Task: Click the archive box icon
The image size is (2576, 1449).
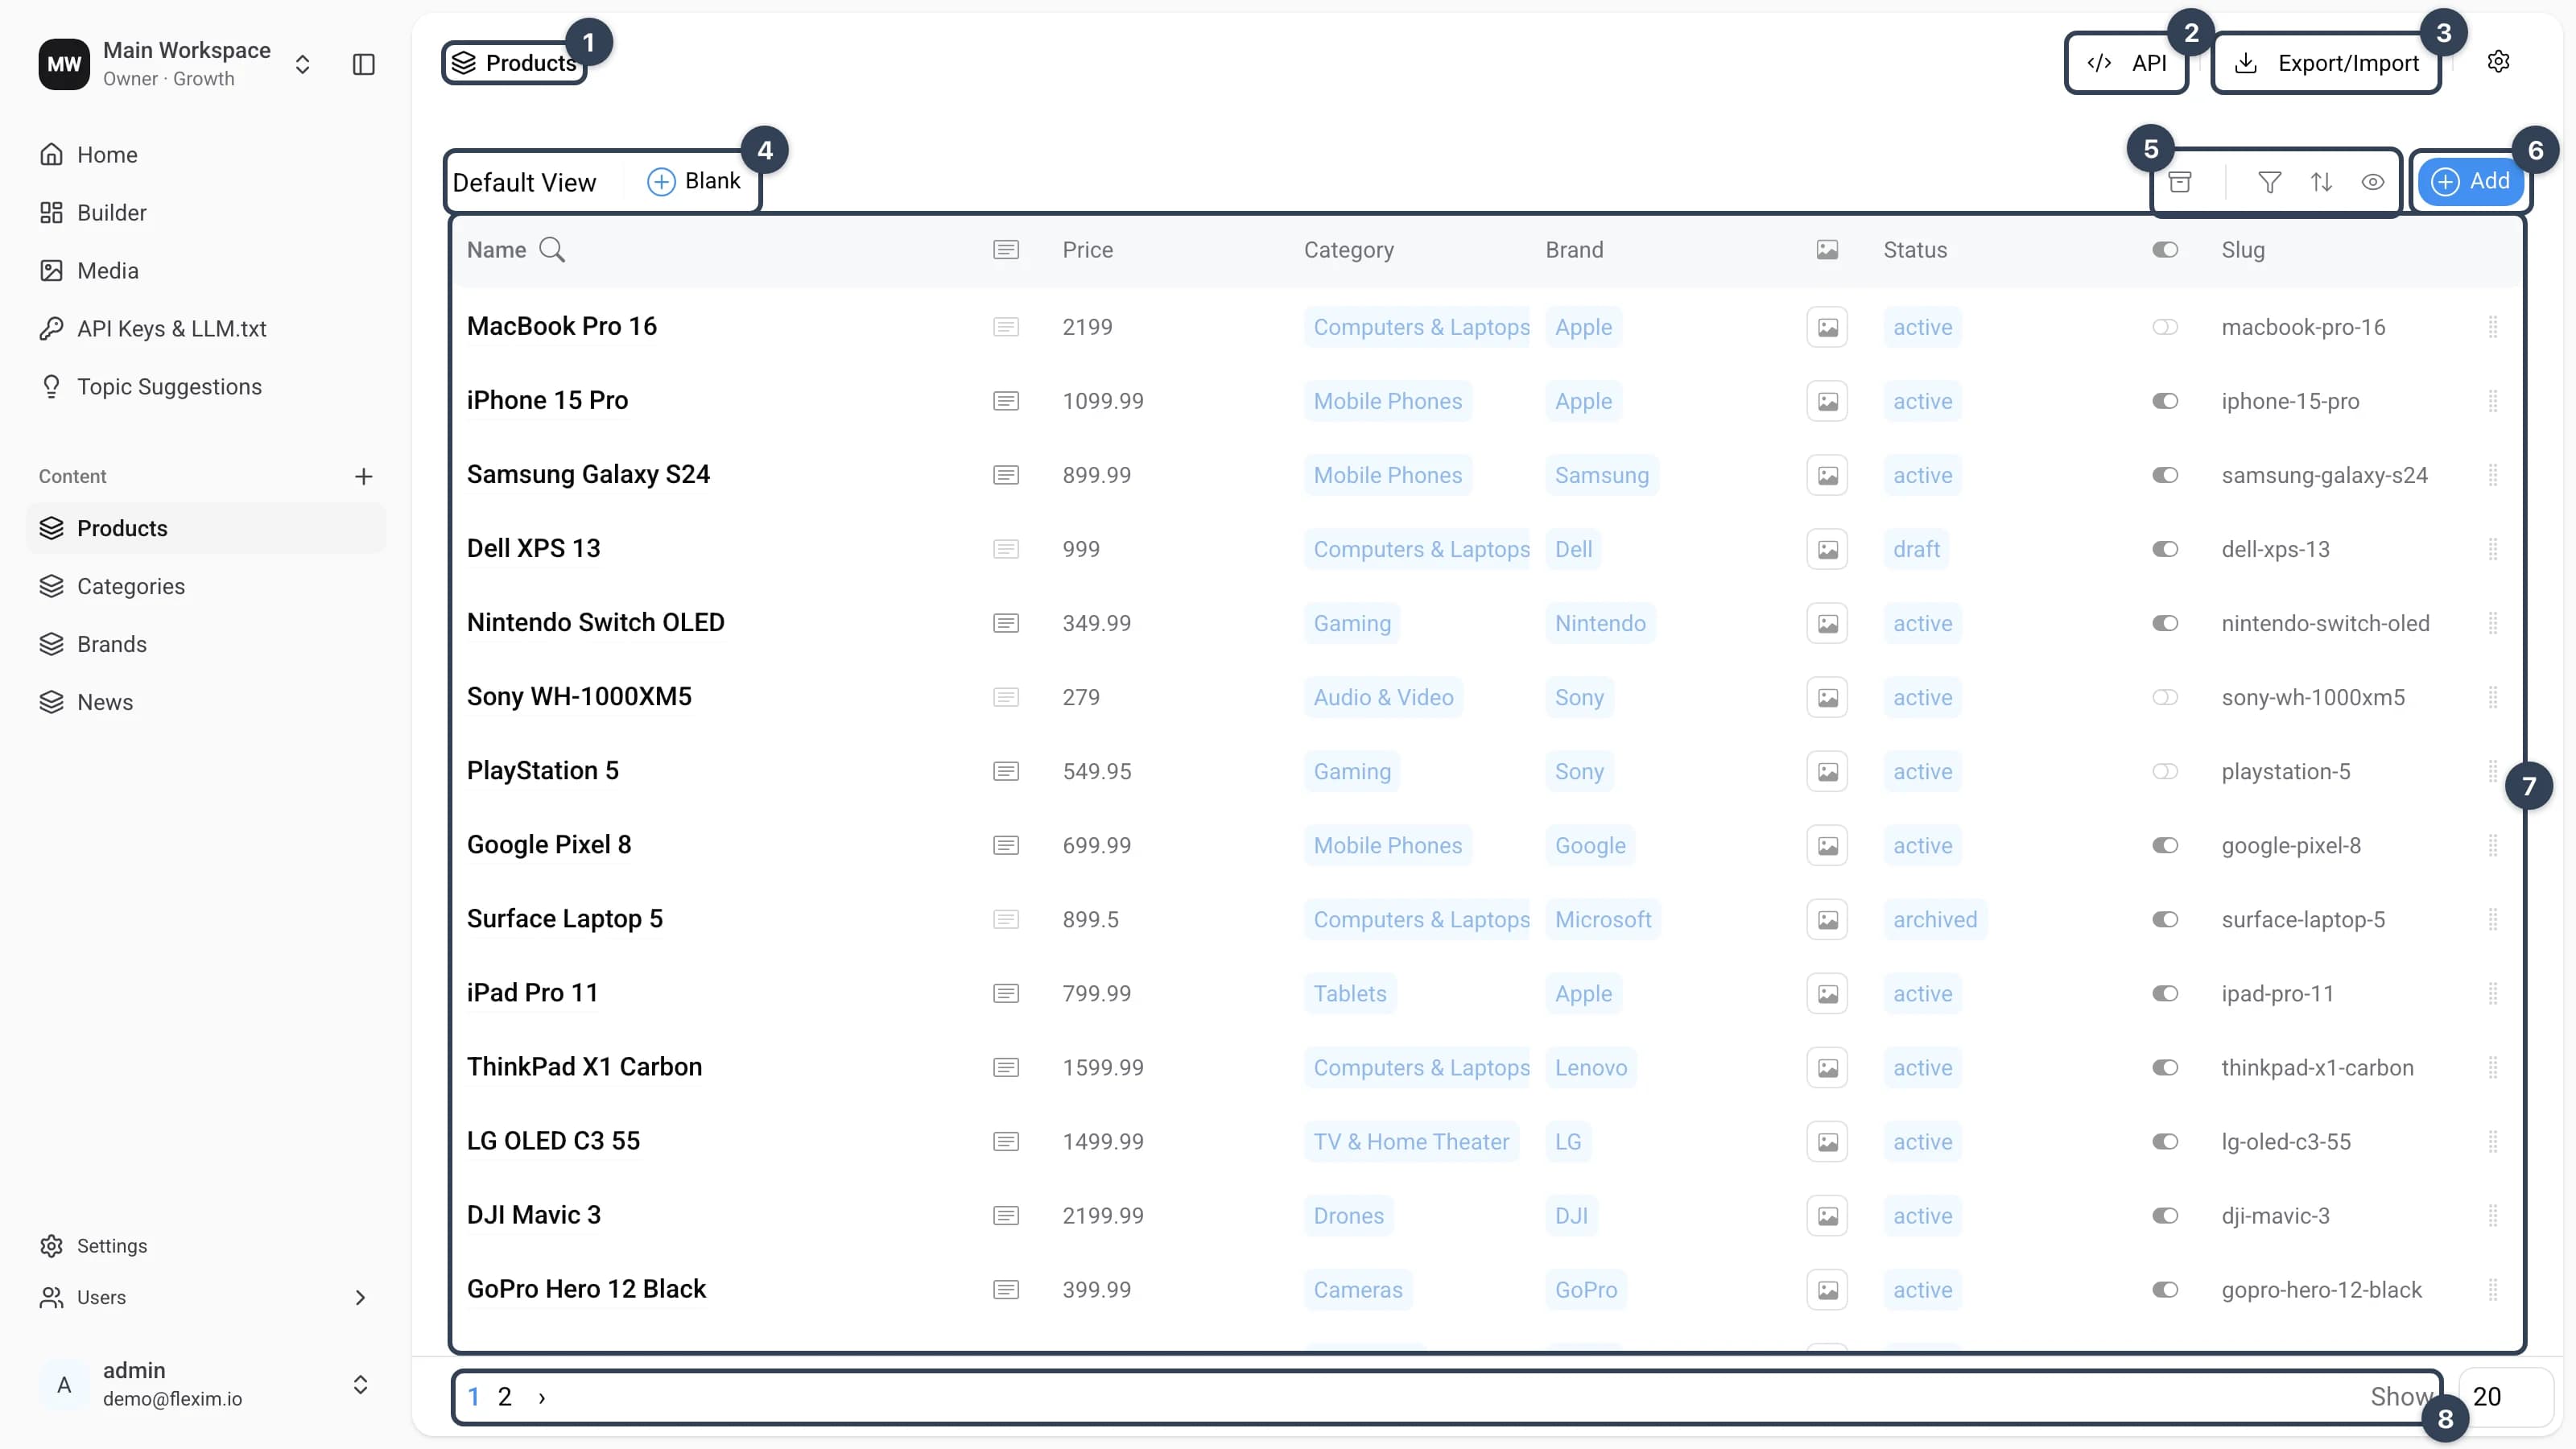Action: click(x=2180, y=182)
